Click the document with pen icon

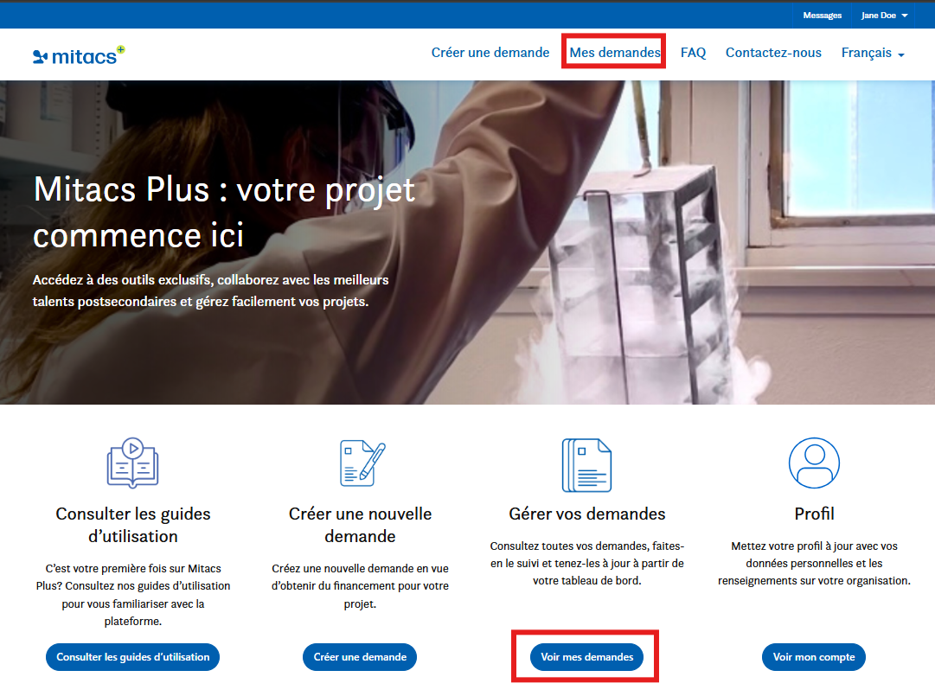[362, 464]
